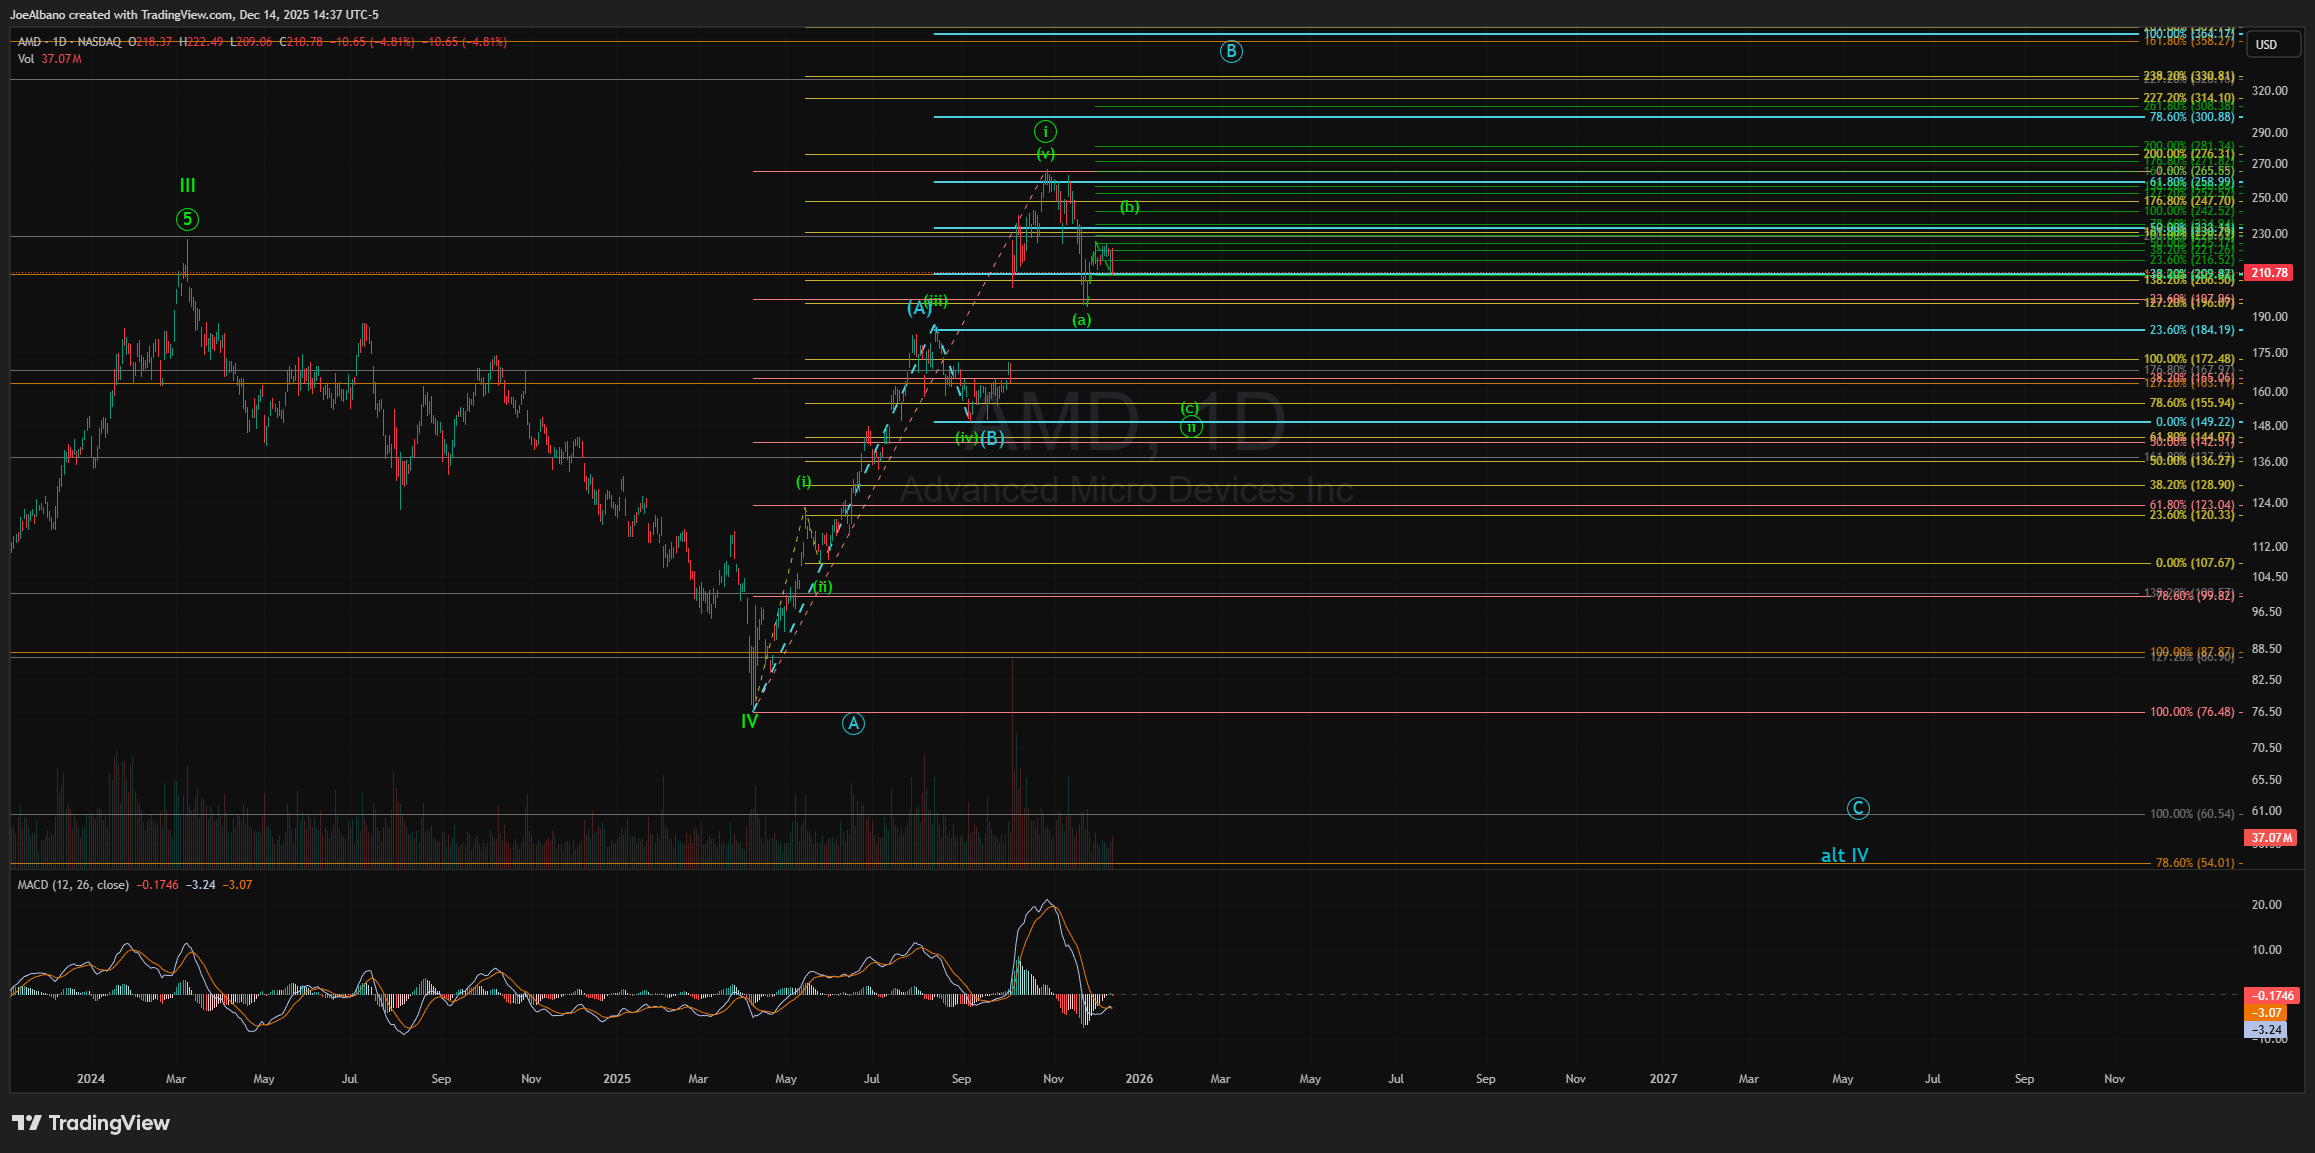The width and height of the screenshot is (2315, 1153).
Task: Select the circled B wave label
Action: click(x=1231, y=51)
